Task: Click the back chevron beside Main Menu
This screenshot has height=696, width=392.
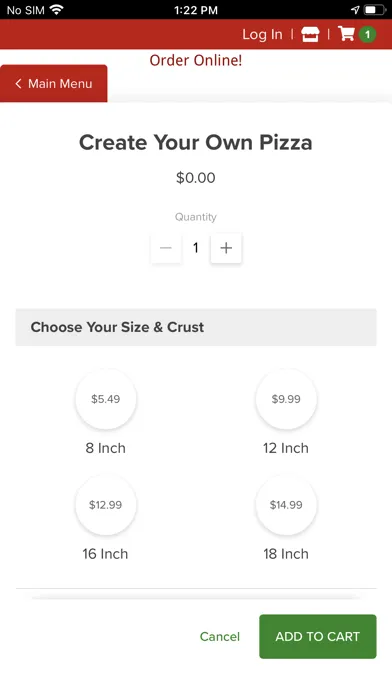Action: point(18,83)
